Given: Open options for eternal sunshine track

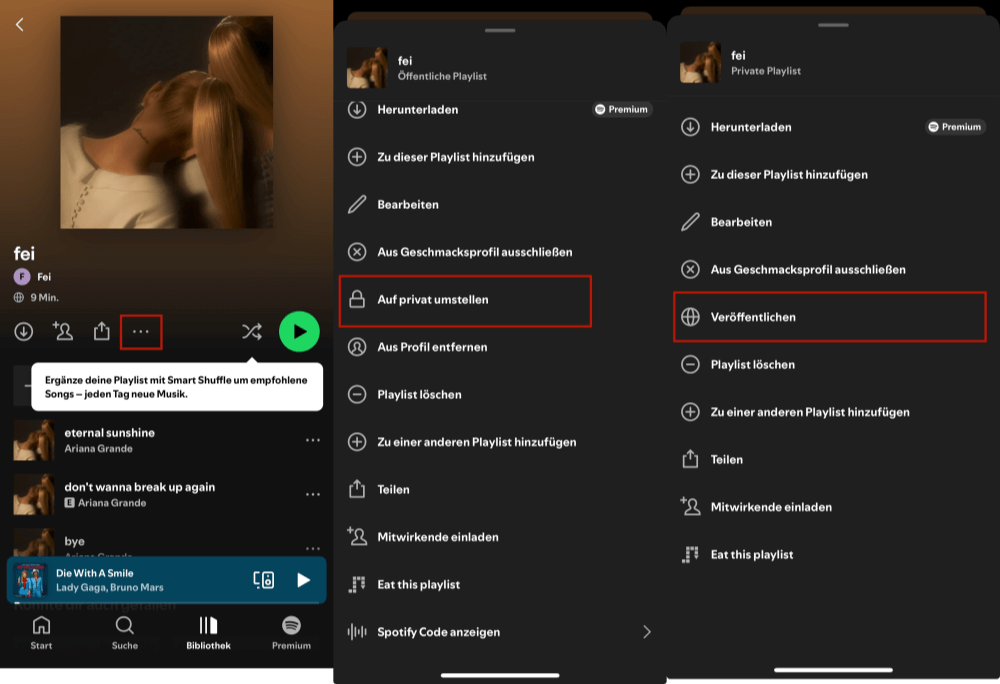Looking at the screenshot, I should (312, 440).
